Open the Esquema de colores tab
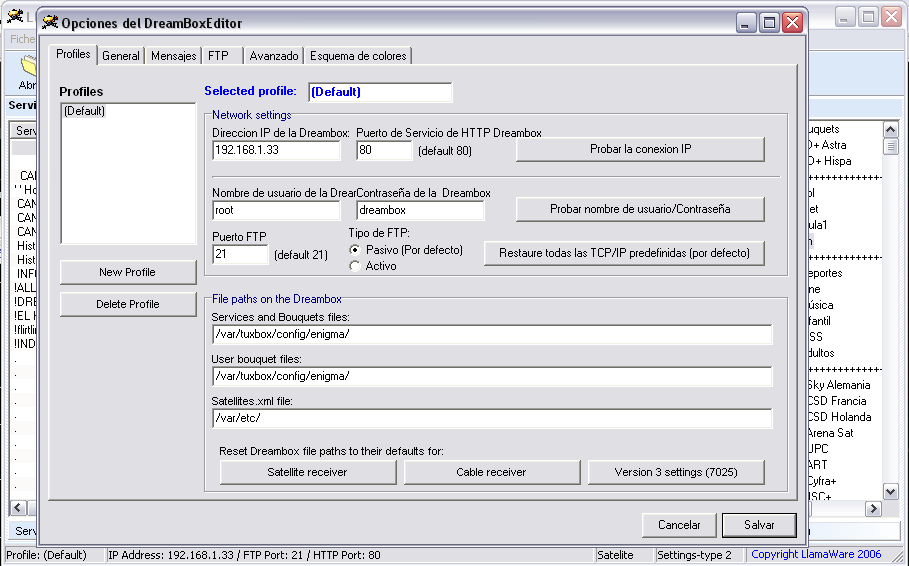 [x=358, y=56]
